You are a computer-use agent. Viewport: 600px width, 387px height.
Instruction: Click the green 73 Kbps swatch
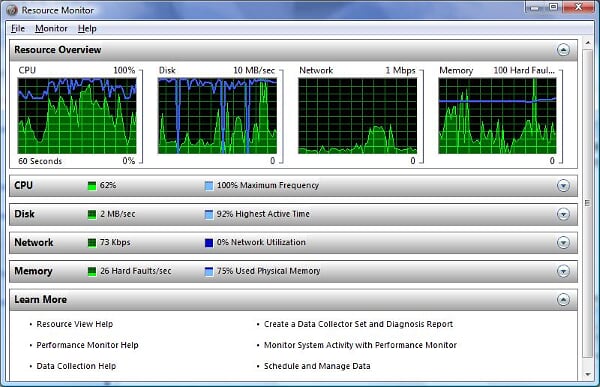(x=92, y=243)
